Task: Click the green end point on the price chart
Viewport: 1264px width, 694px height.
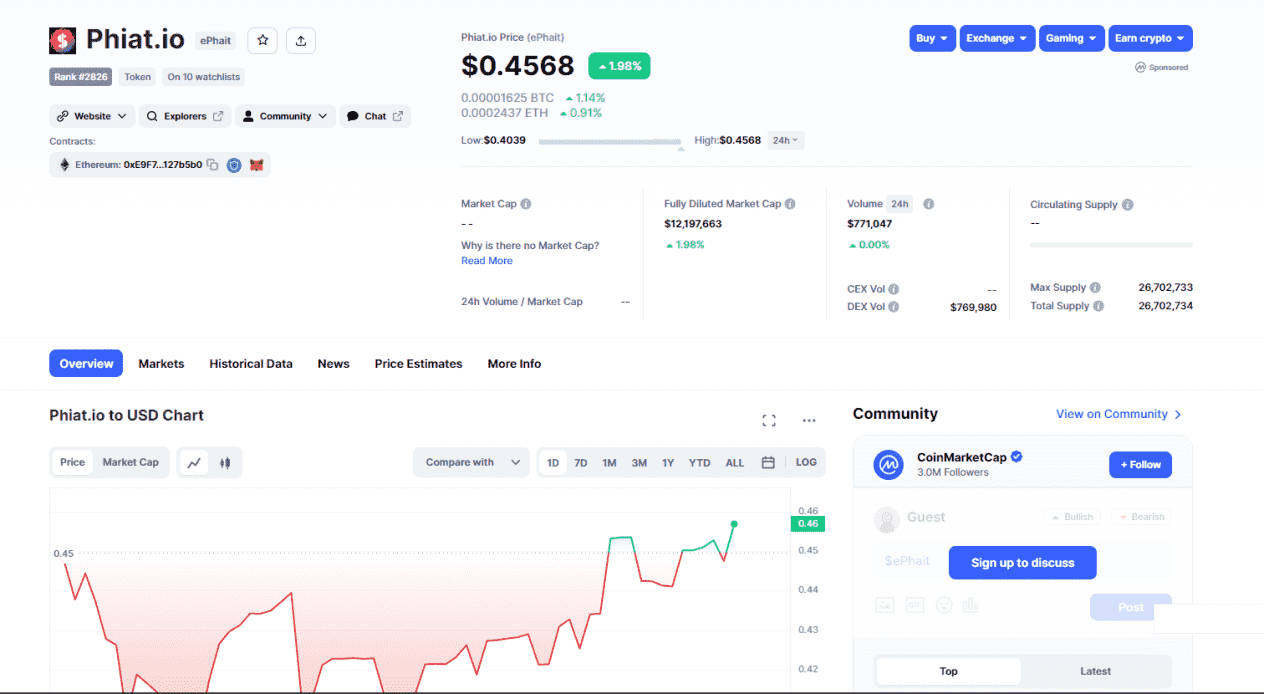Action: tap(734, 524)
